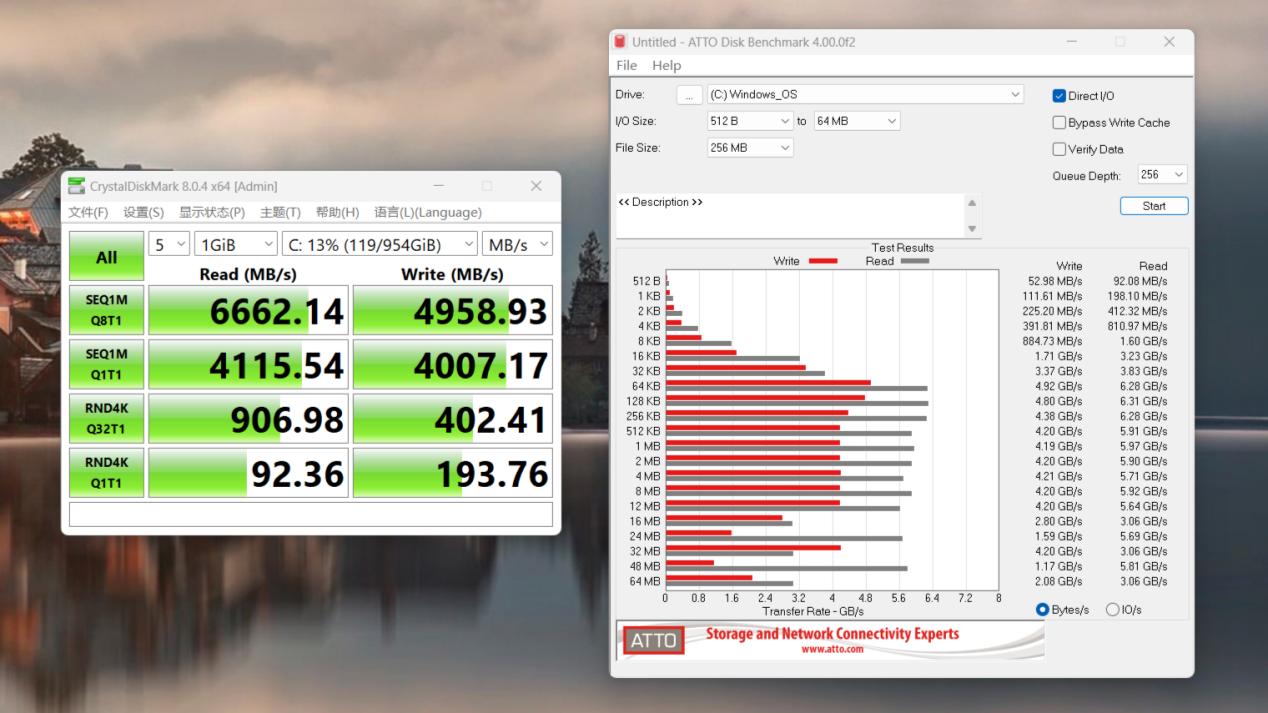Viewport: 1268px width, 713px height.
Task: Open the 设置(S) menu in CrystalDiskMark
Action: pyautogui.click(x=143, y=212)
